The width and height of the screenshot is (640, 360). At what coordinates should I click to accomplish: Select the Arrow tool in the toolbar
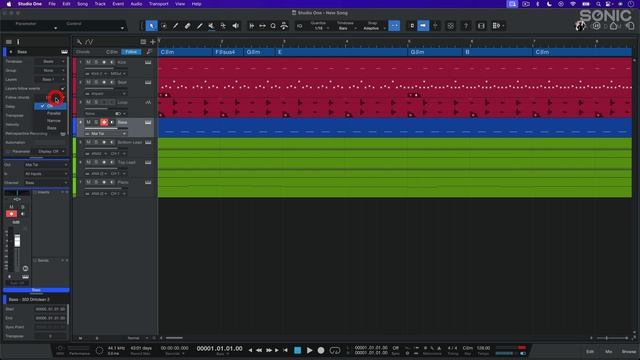(x=151, y=26)
